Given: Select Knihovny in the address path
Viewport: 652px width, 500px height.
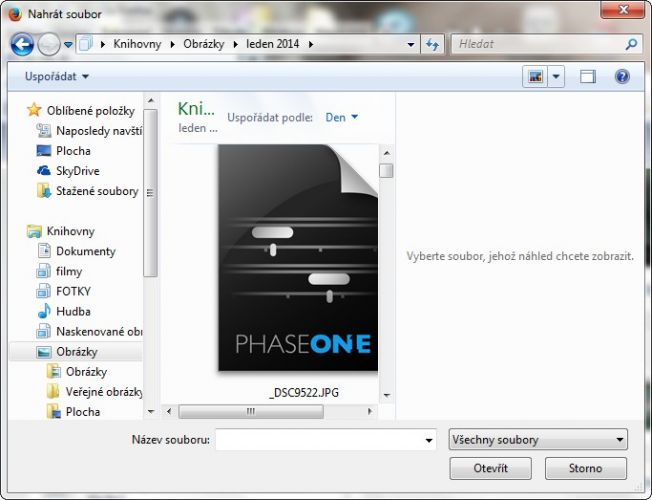Looking at the screenshot, I should point(137,44).
